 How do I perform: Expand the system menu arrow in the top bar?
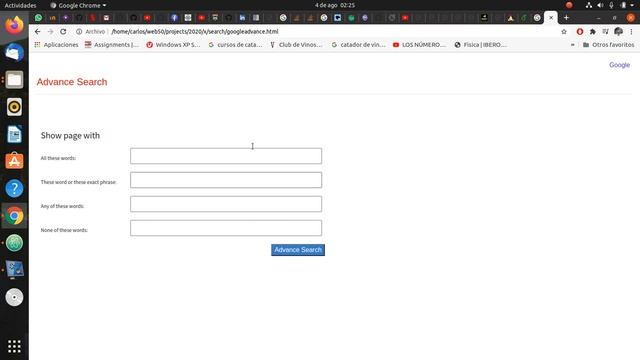[633, 5]
